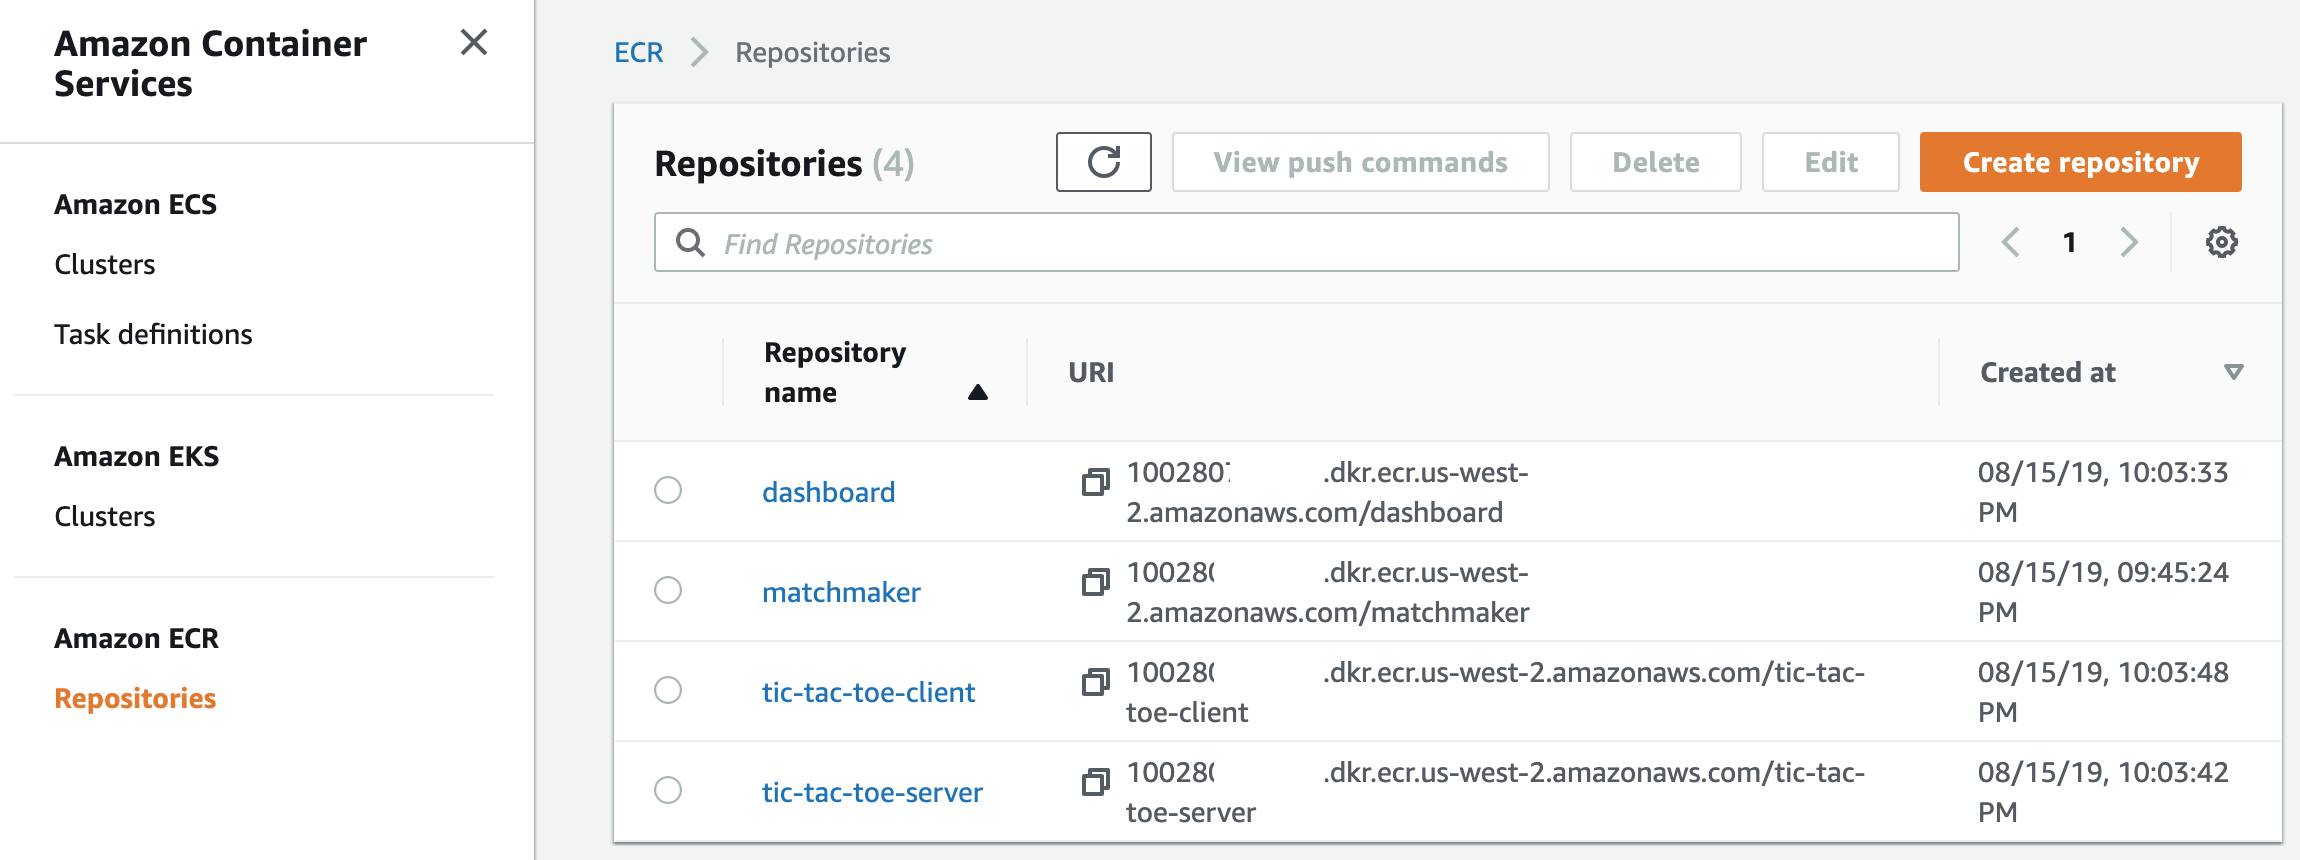Image resolution: width=2300 pixels, height=860 pixels.
Task: Click the Amazon Container Services title
Action: pos(210,64)
